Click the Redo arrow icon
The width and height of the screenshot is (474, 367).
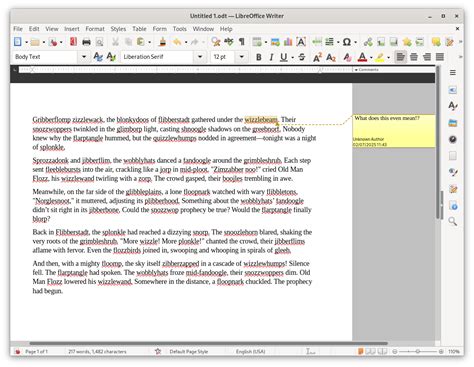195,42
